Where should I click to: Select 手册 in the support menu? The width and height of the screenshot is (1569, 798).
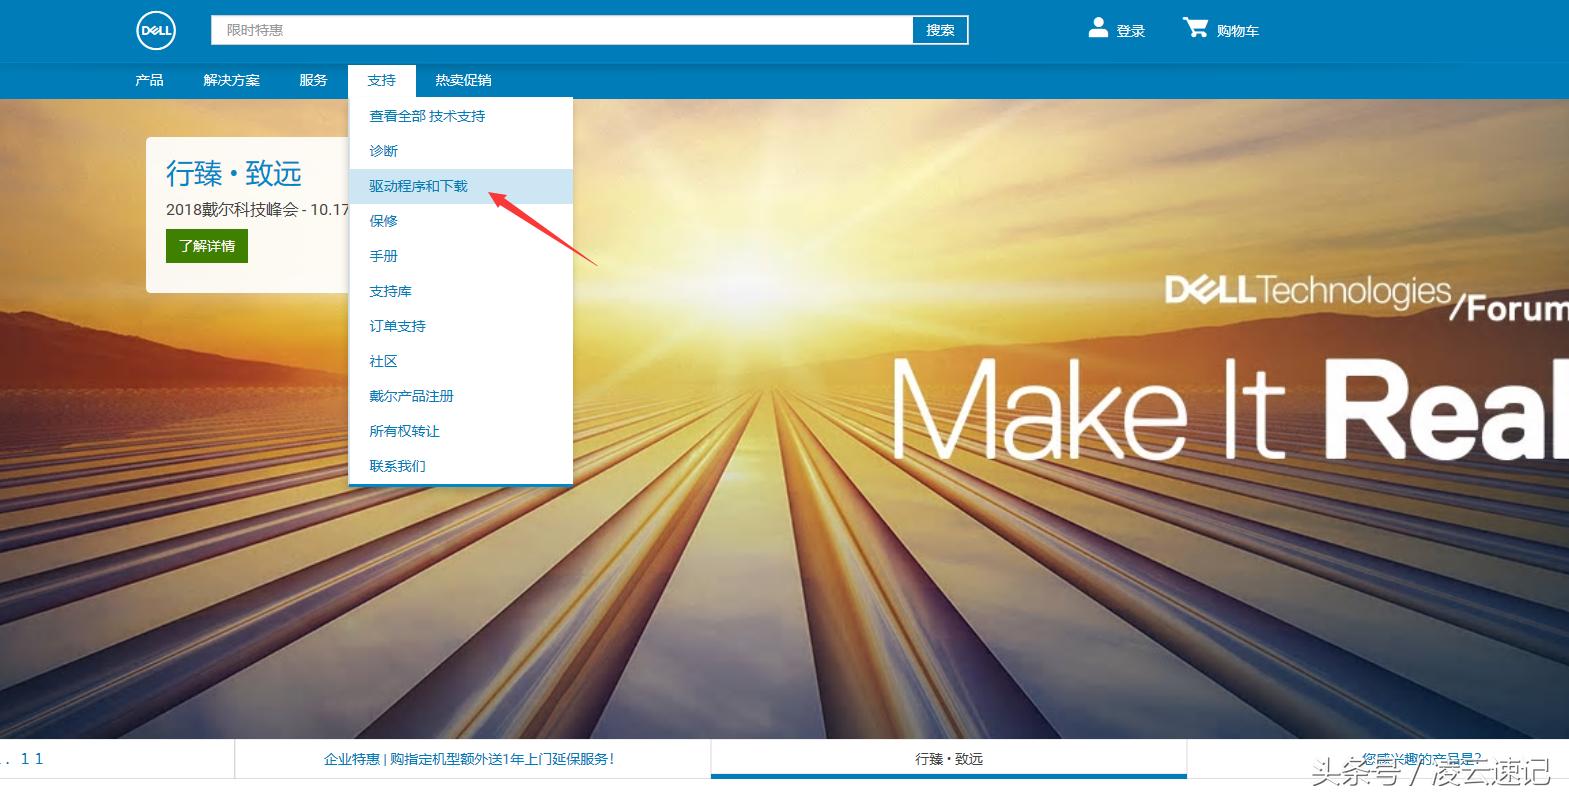click(x=460, y=256)
